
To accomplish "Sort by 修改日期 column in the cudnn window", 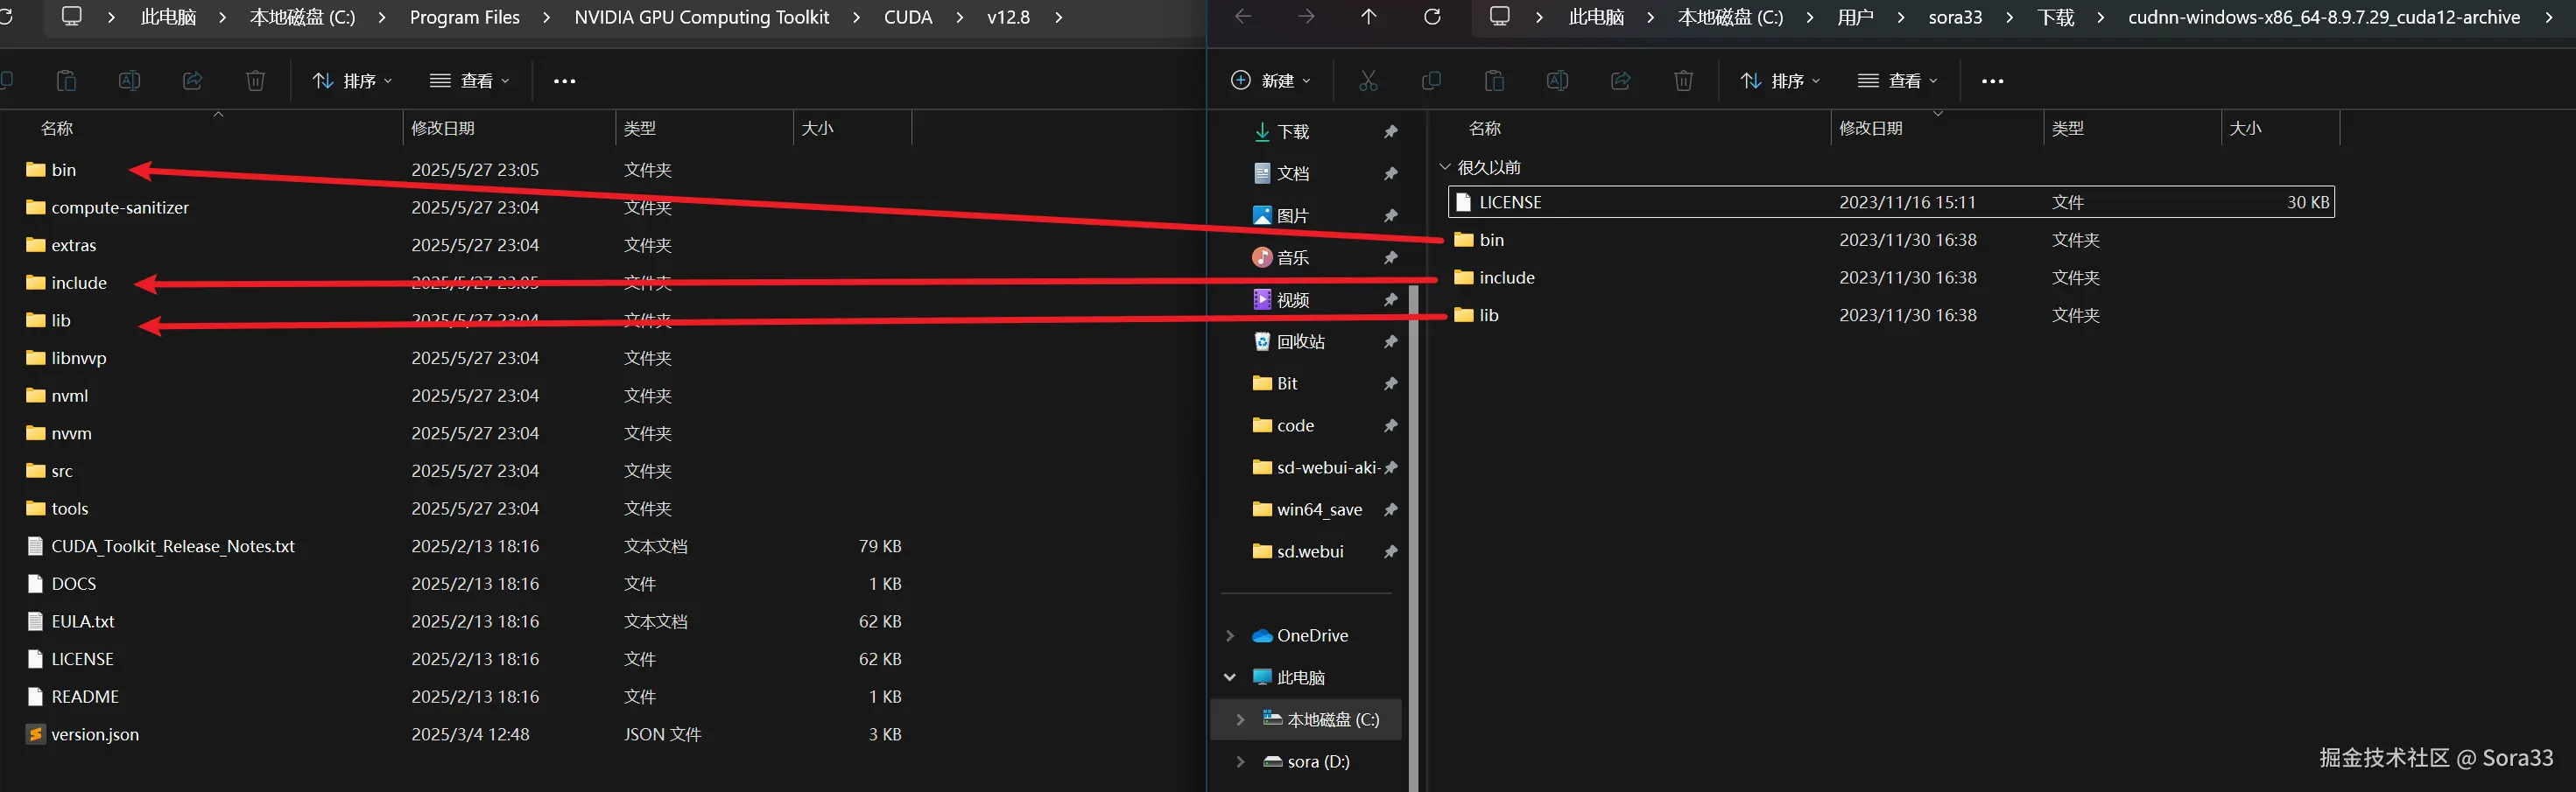I will pyautogui.click(x=1937, y=128).
